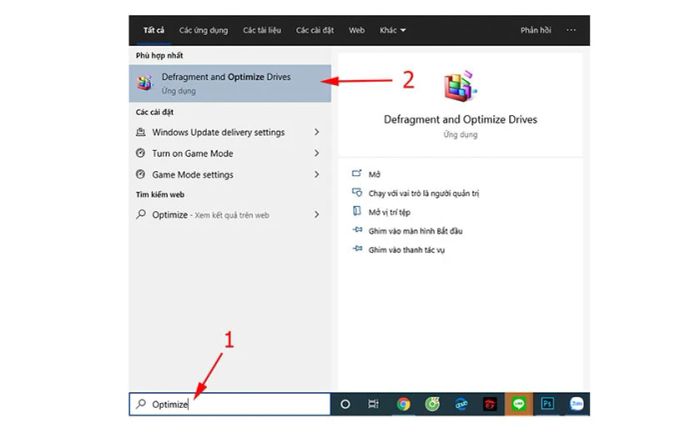Screen dimensions: 700x433
Task: Click the web search magnifier icon beside Optimize
Action: click(141, 214)
